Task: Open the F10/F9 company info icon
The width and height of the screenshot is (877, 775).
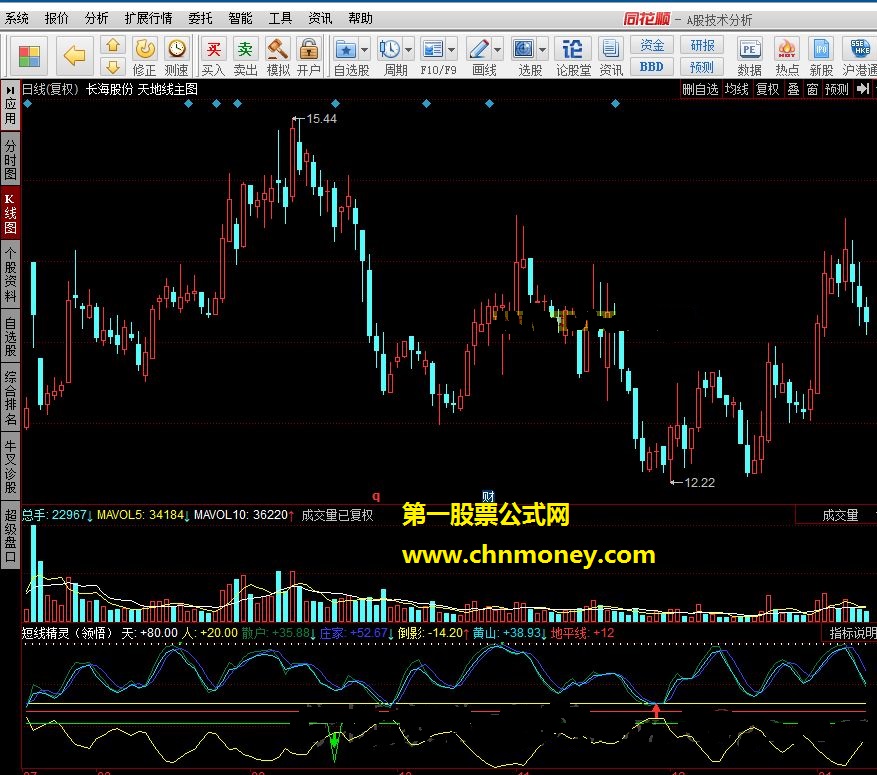Action: tap(433, 50)
